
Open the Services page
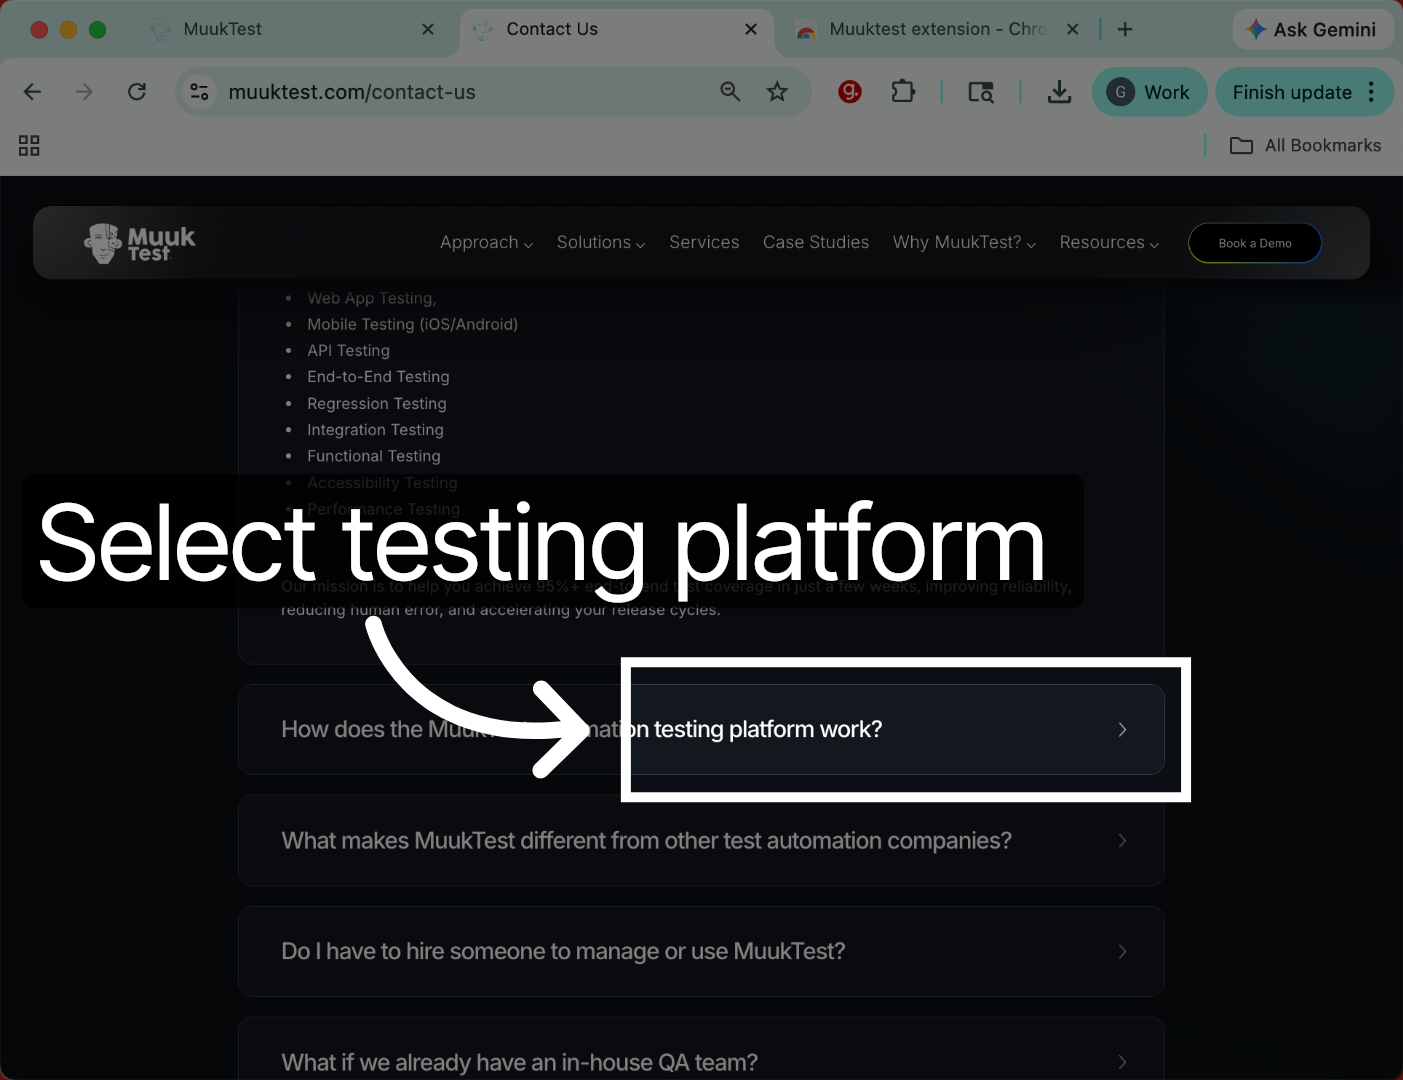coord(704,242)
